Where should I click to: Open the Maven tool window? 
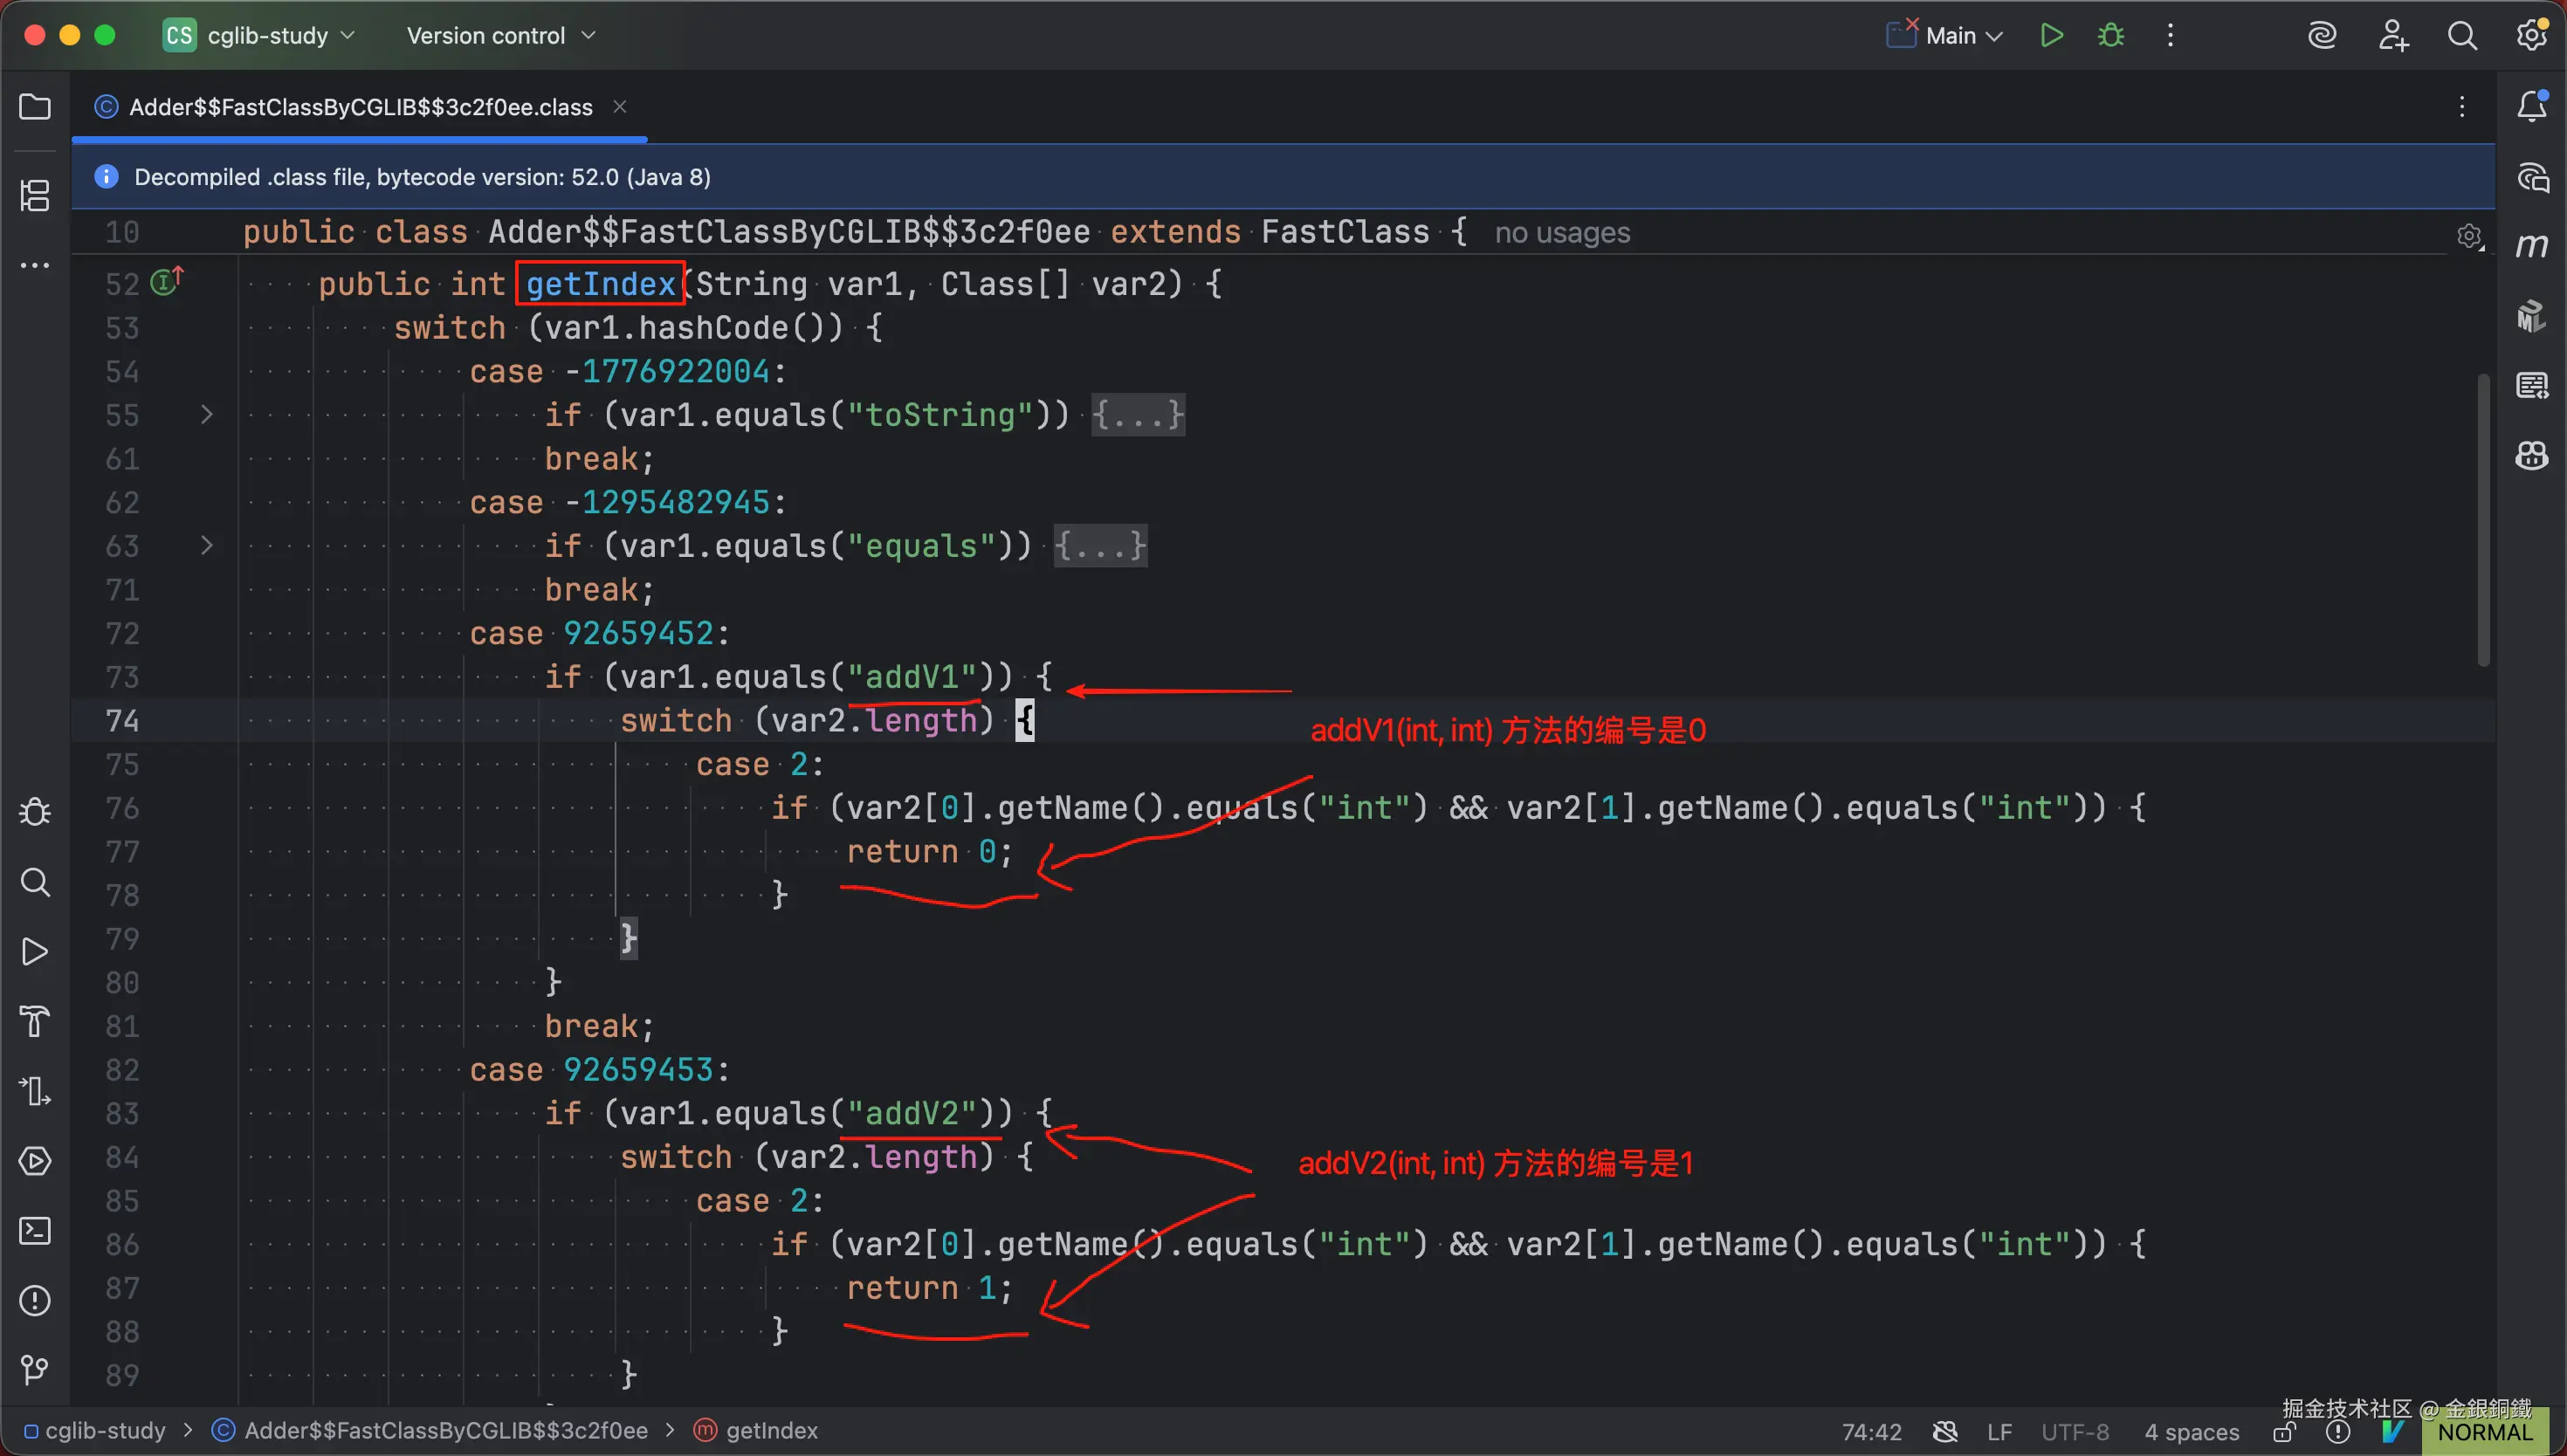2531,246
